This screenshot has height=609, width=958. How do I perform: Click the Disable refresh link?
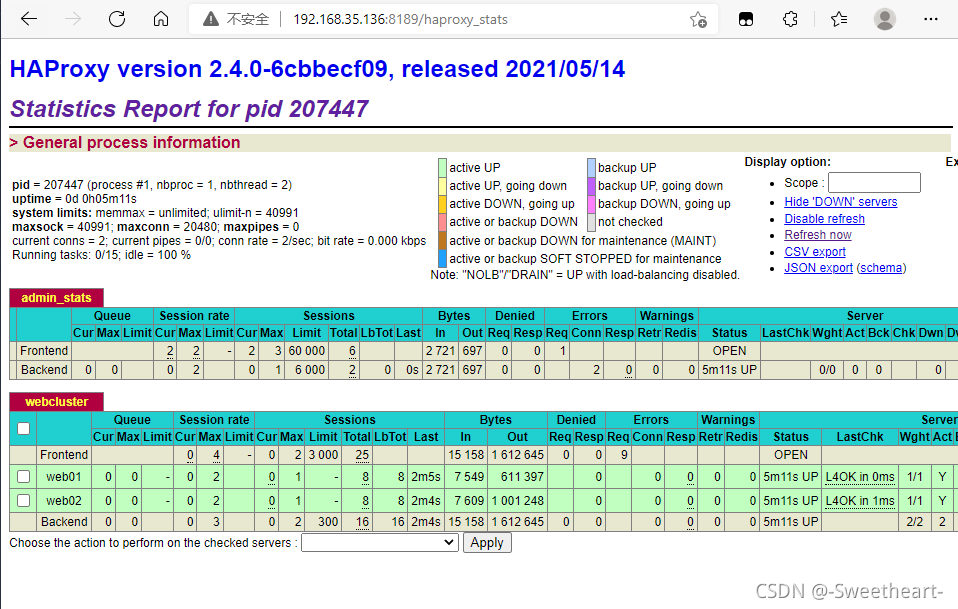pos(824,219)
